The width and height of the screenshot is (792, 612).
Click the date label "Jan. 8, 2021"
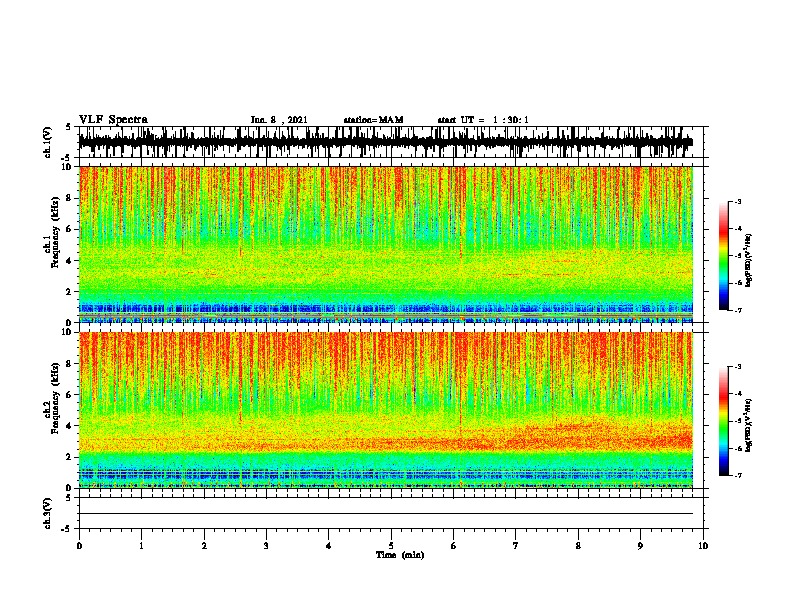pos(279,120)
